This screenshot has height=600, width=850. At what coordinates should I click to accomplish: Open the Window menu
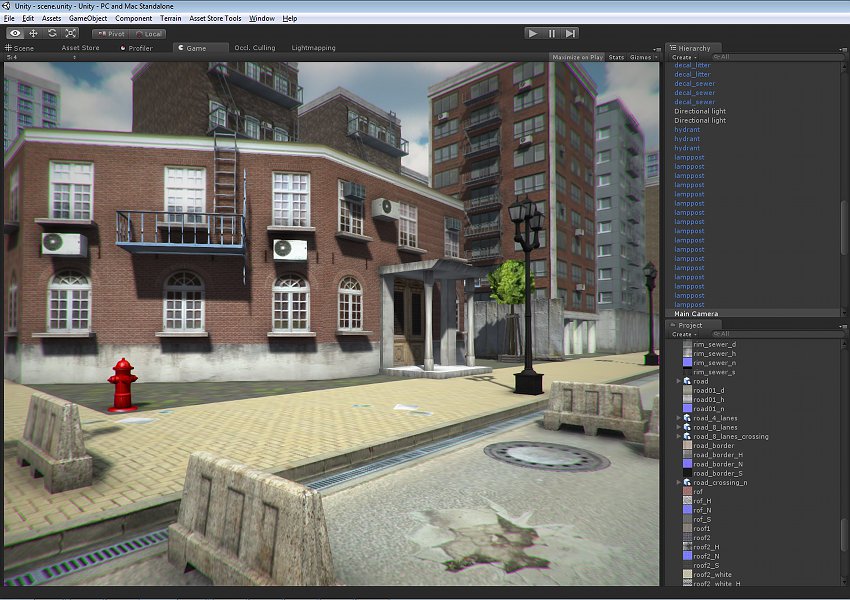(262, 18)
